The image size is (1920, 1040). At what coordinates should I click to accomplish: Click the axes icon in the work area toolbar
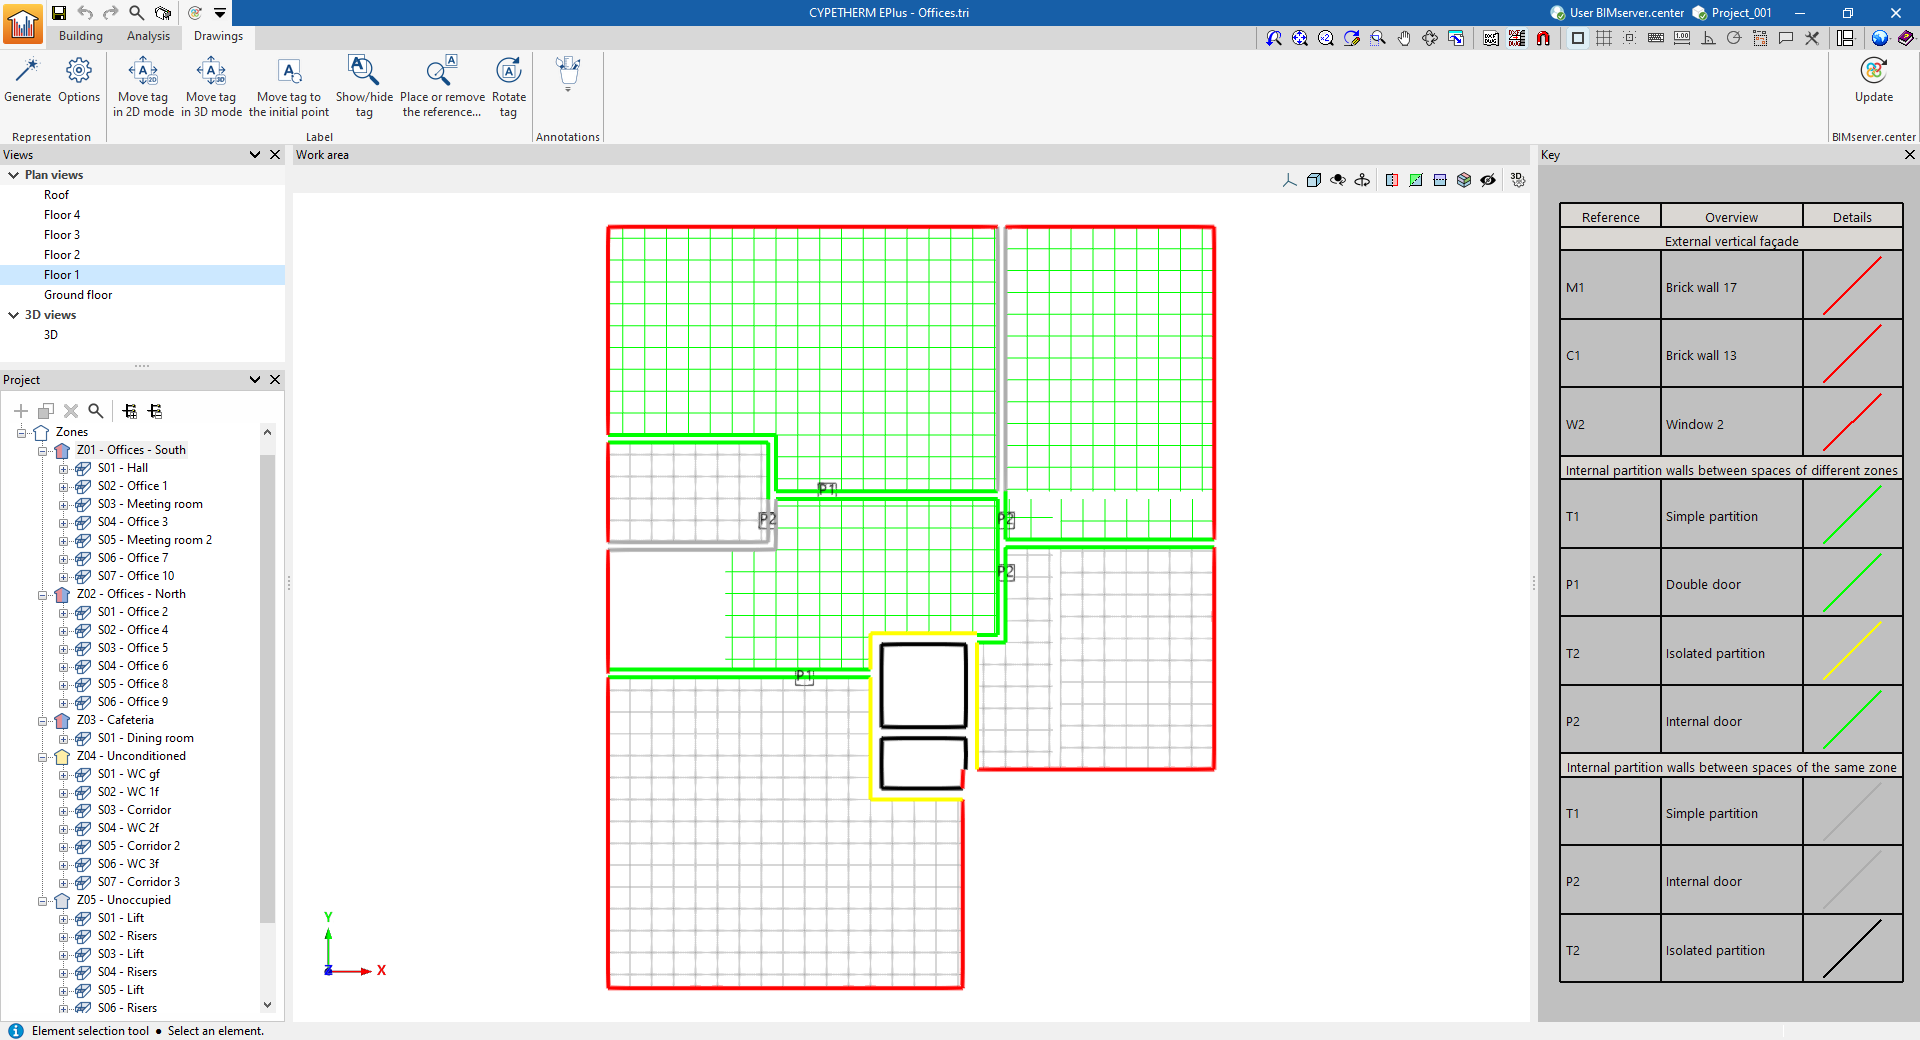tap(1290, 180)
